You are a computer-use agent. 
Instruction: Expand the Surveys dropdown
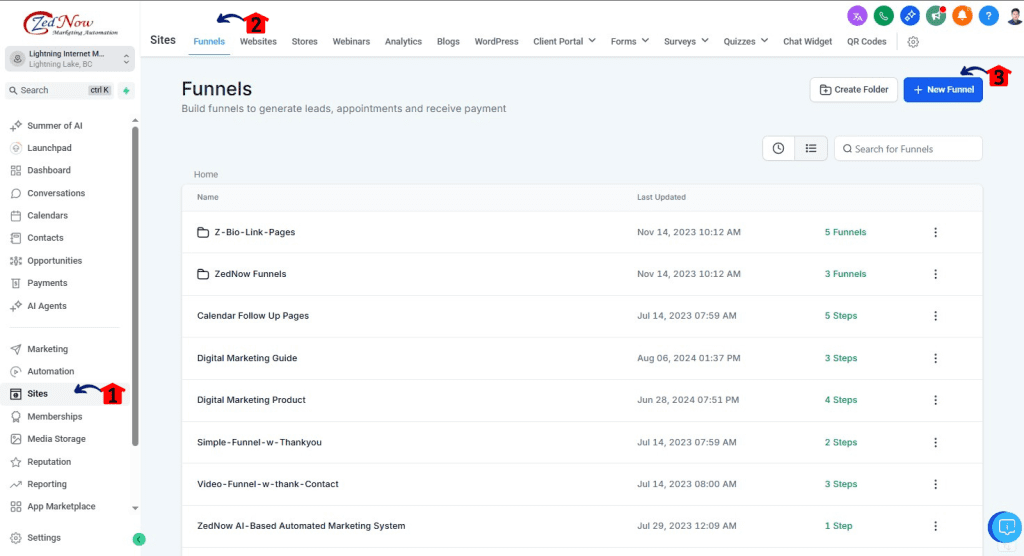686,41
